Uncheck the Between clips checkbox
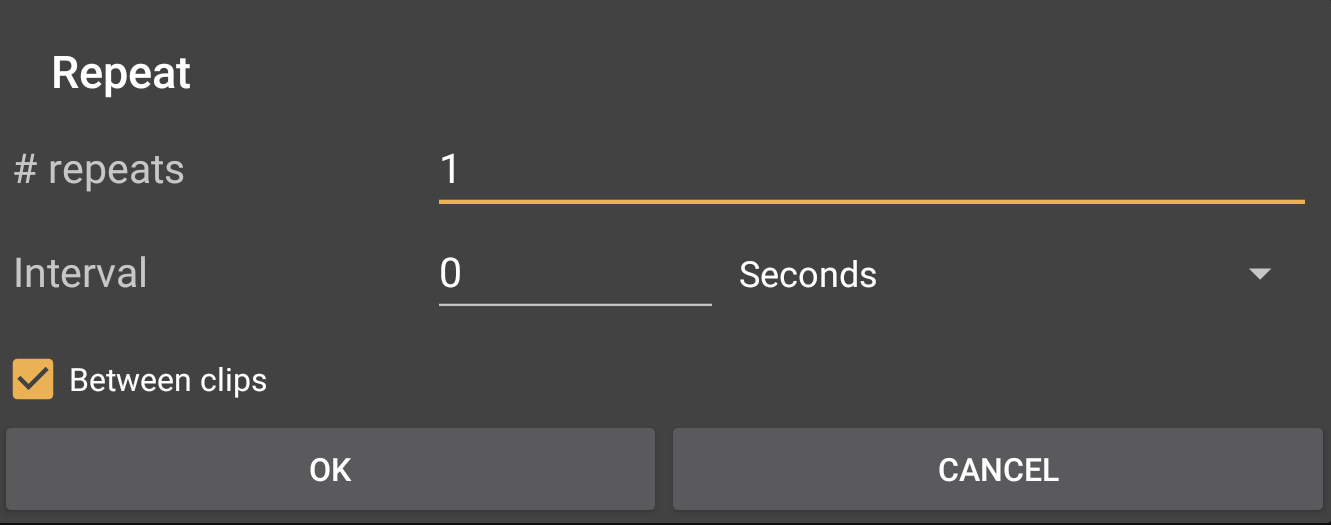Viewport: 1331px width, 525px height. coord(33,380)
